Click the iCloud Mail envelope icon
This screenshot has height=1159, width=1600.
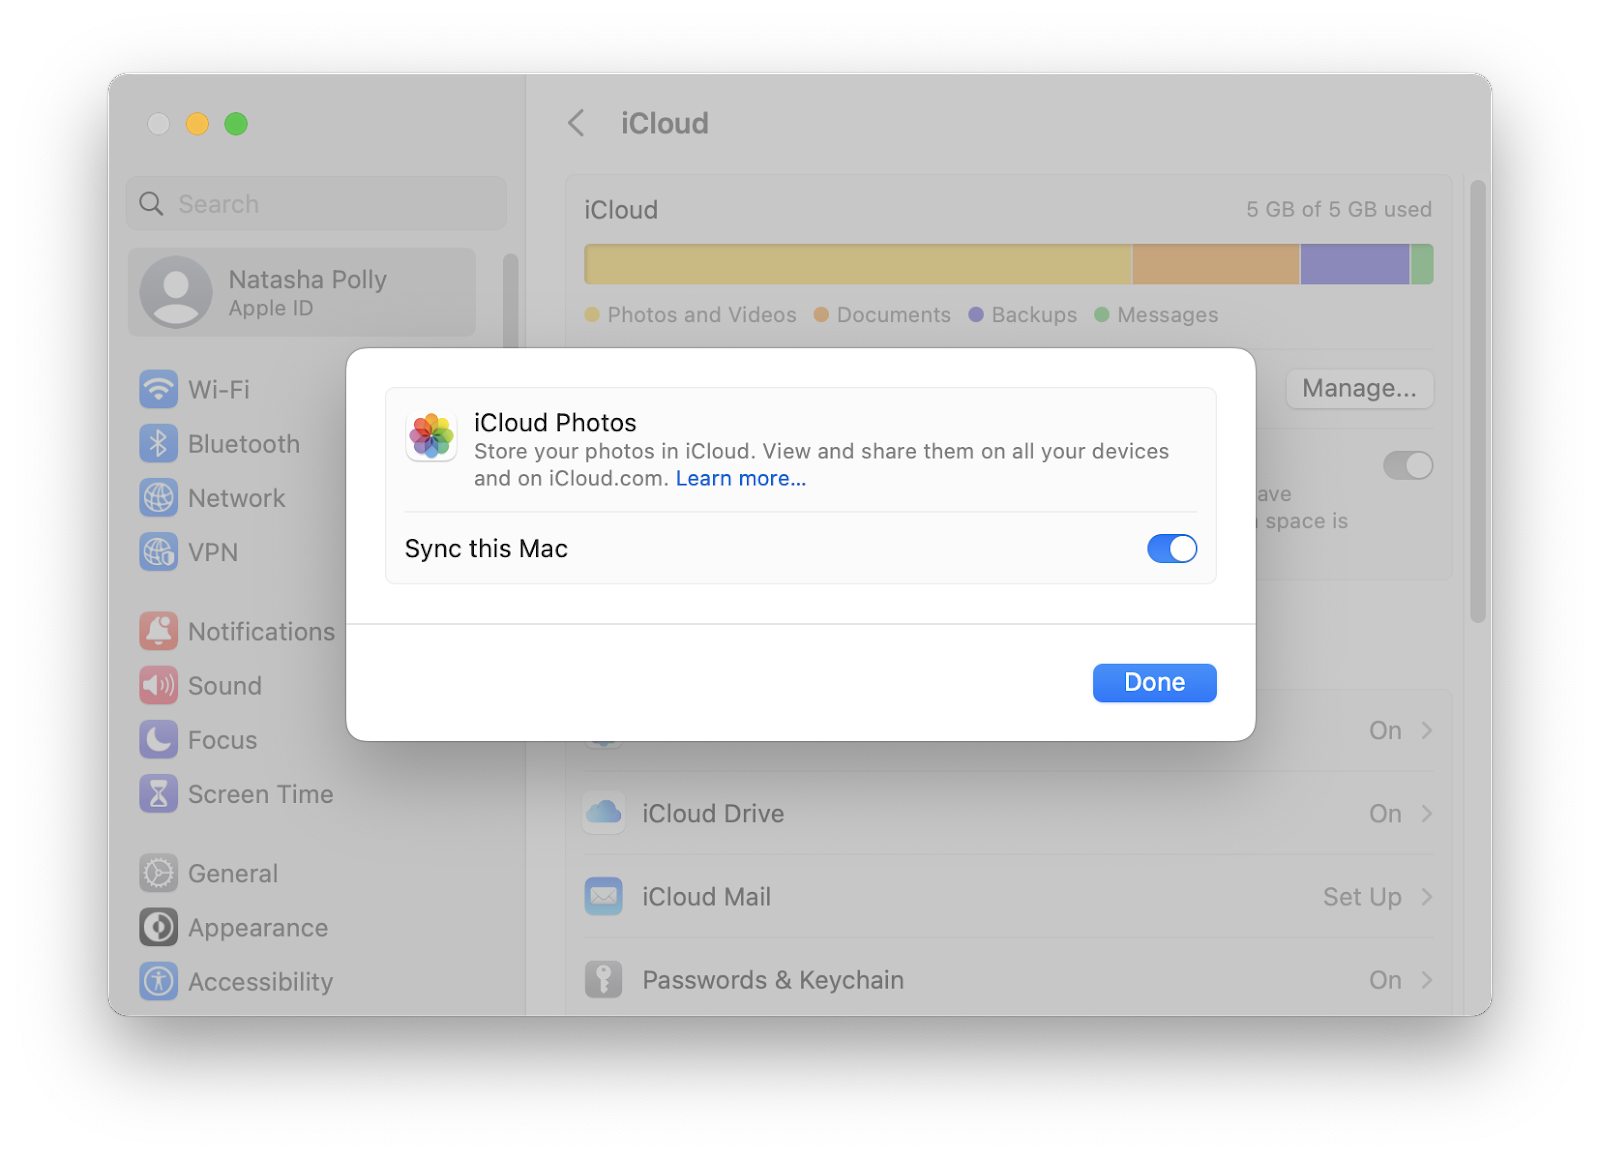coord(603,897)
